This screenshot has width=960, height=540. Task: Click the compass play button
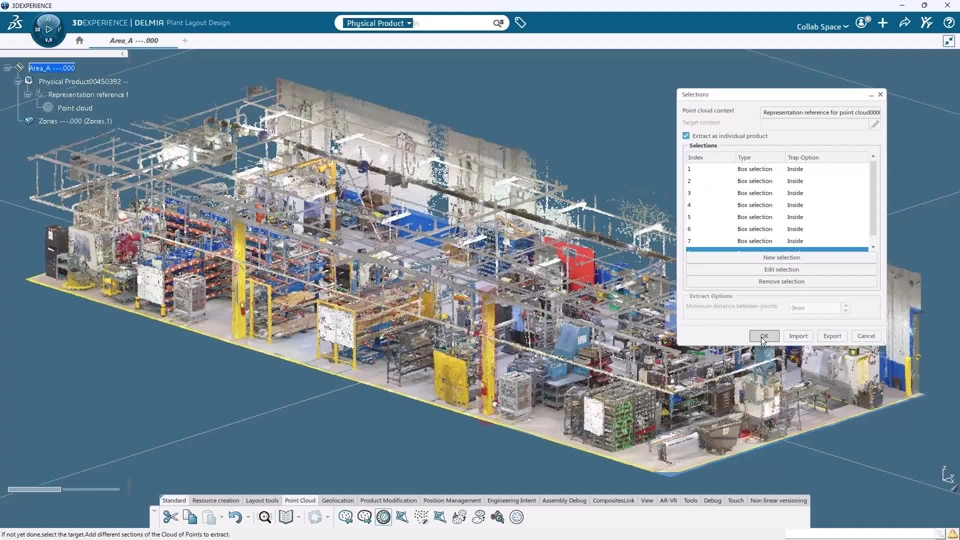[x=48, y=29]
